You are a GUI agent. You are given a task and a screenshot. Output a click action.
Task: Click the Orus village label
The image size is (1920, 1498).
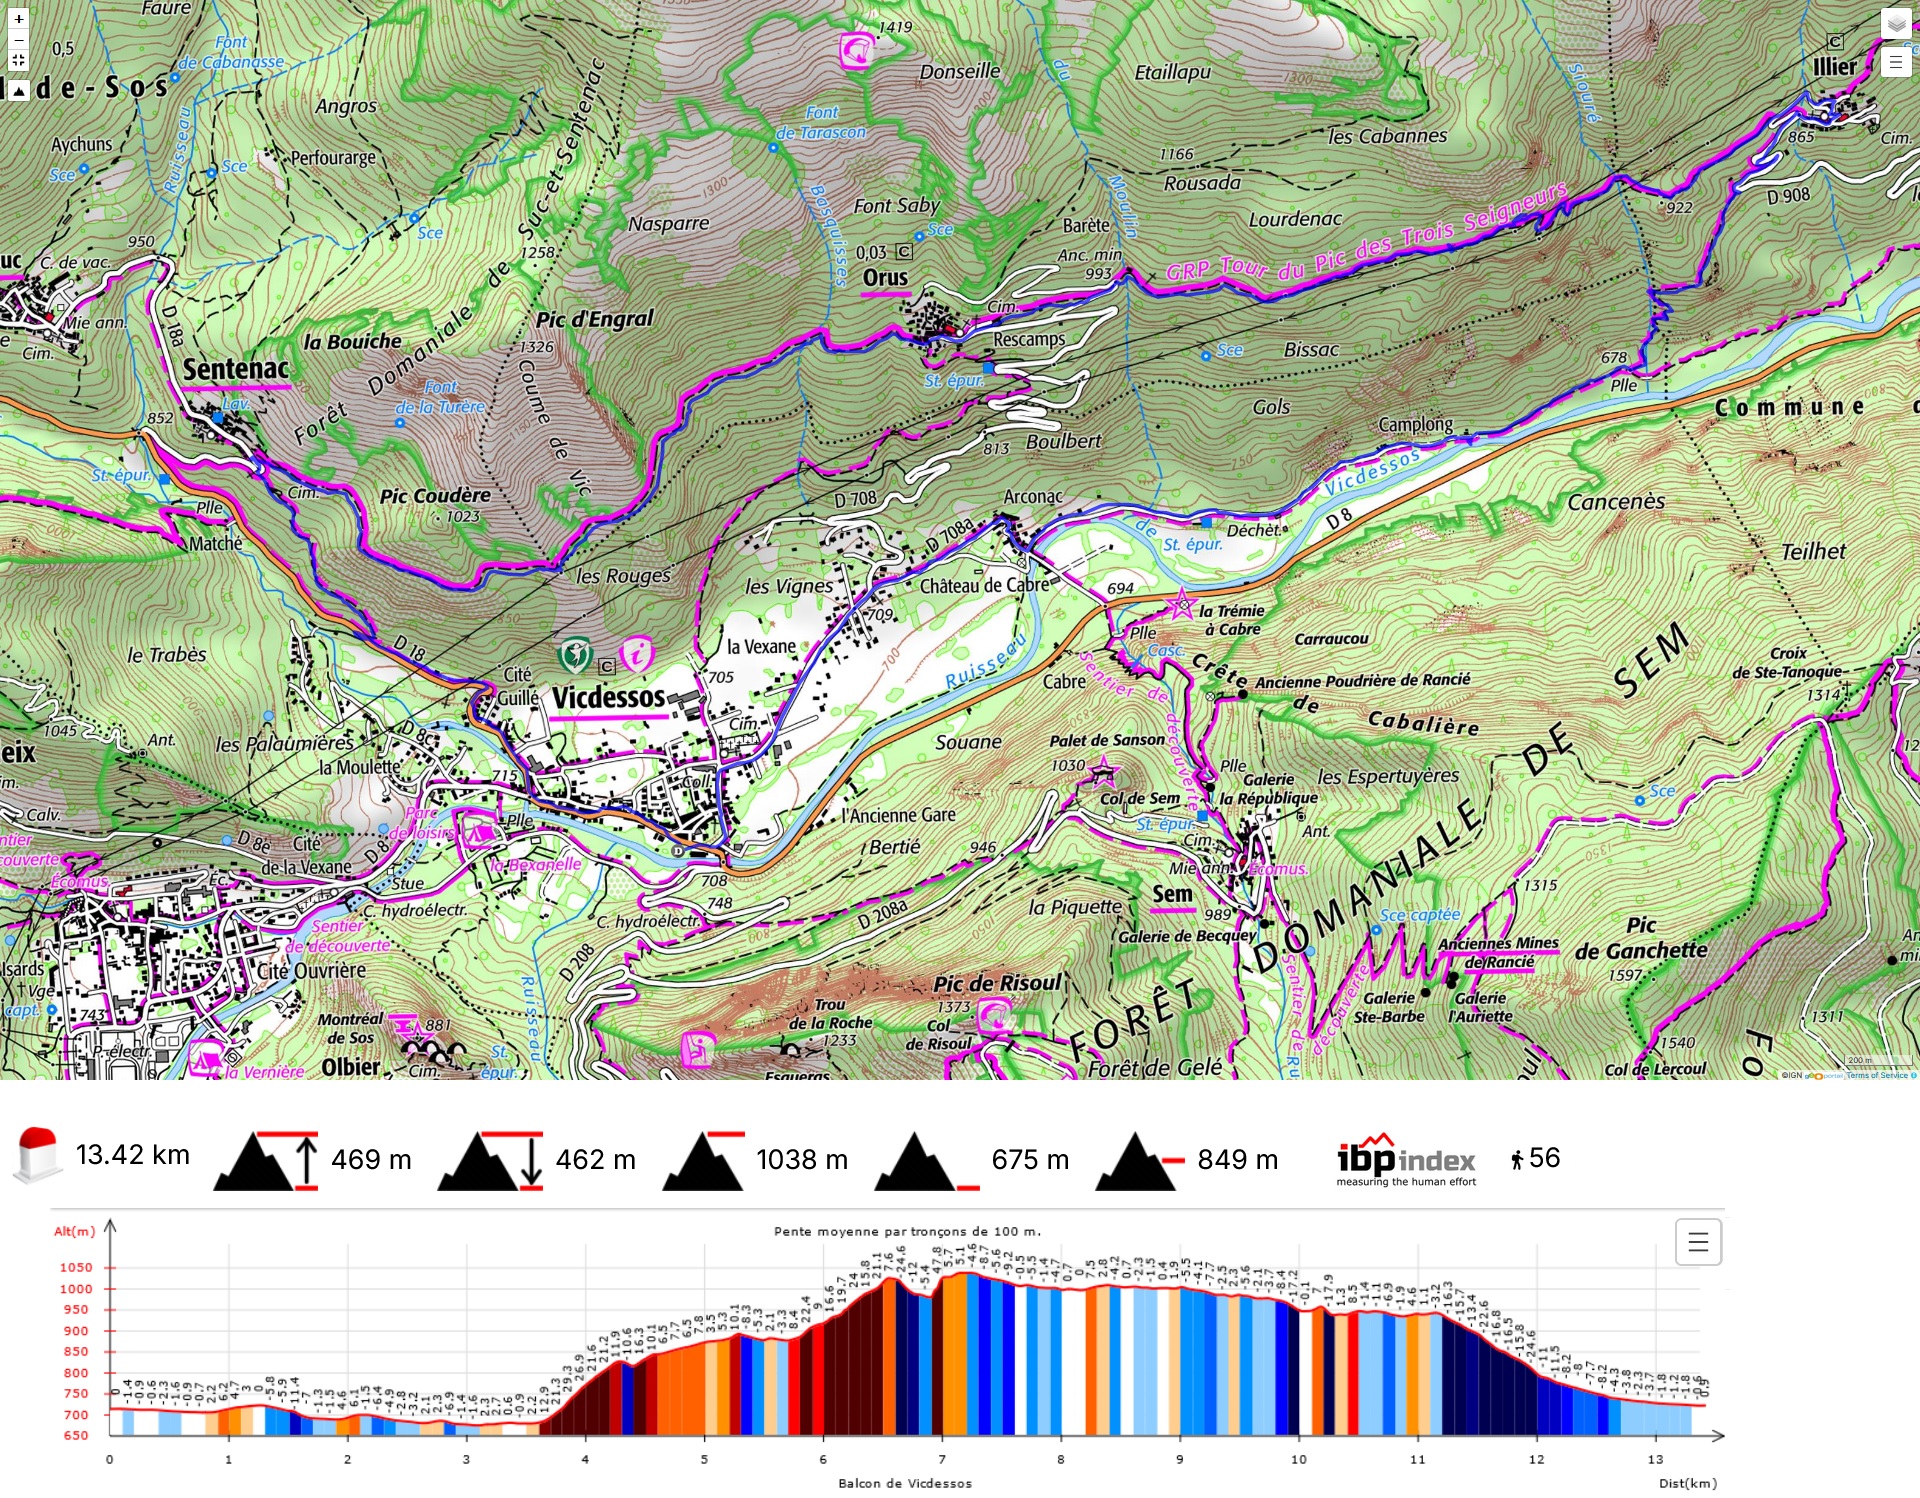(885, 277)
